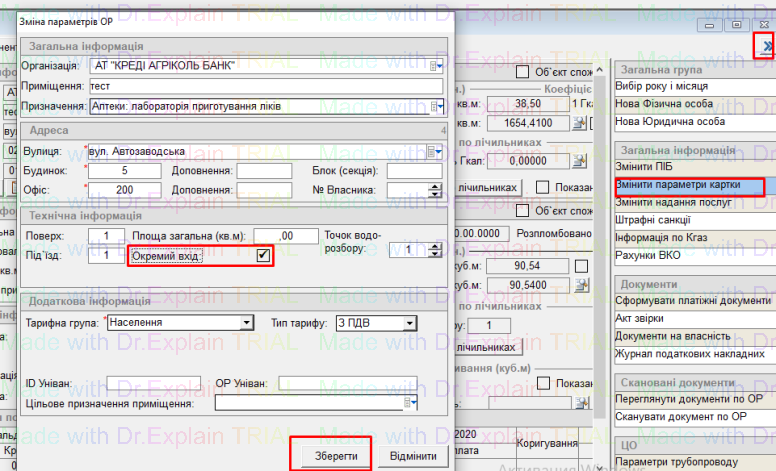Toggle the checkbox beside the 90,54 value
This screenshot has height=471, width=776.
tap(581, 266)
